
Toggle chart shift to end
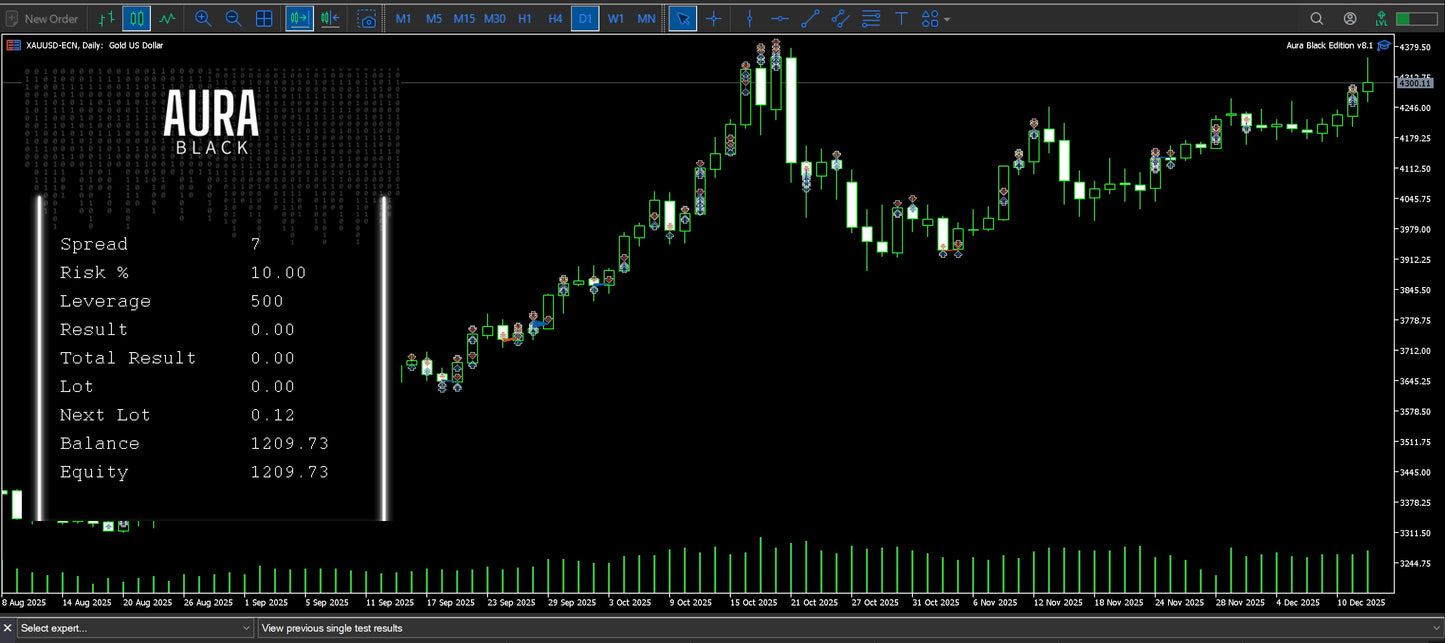330,18
